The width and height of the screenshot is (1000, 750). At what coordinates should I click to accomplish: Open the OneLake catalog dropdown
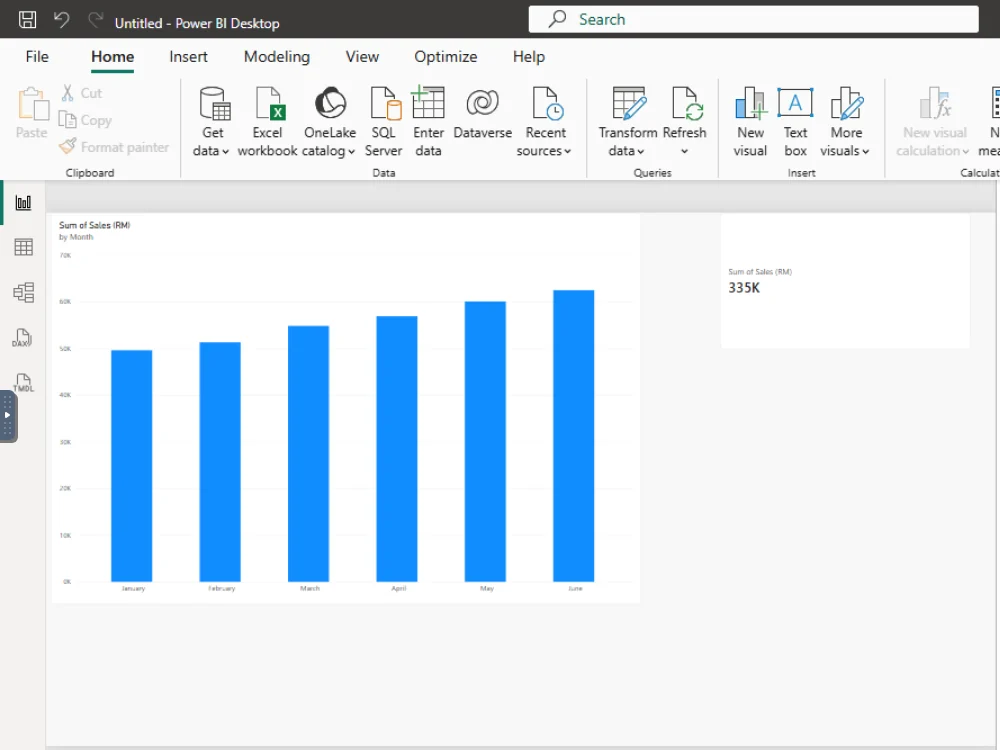pos(330,122)
